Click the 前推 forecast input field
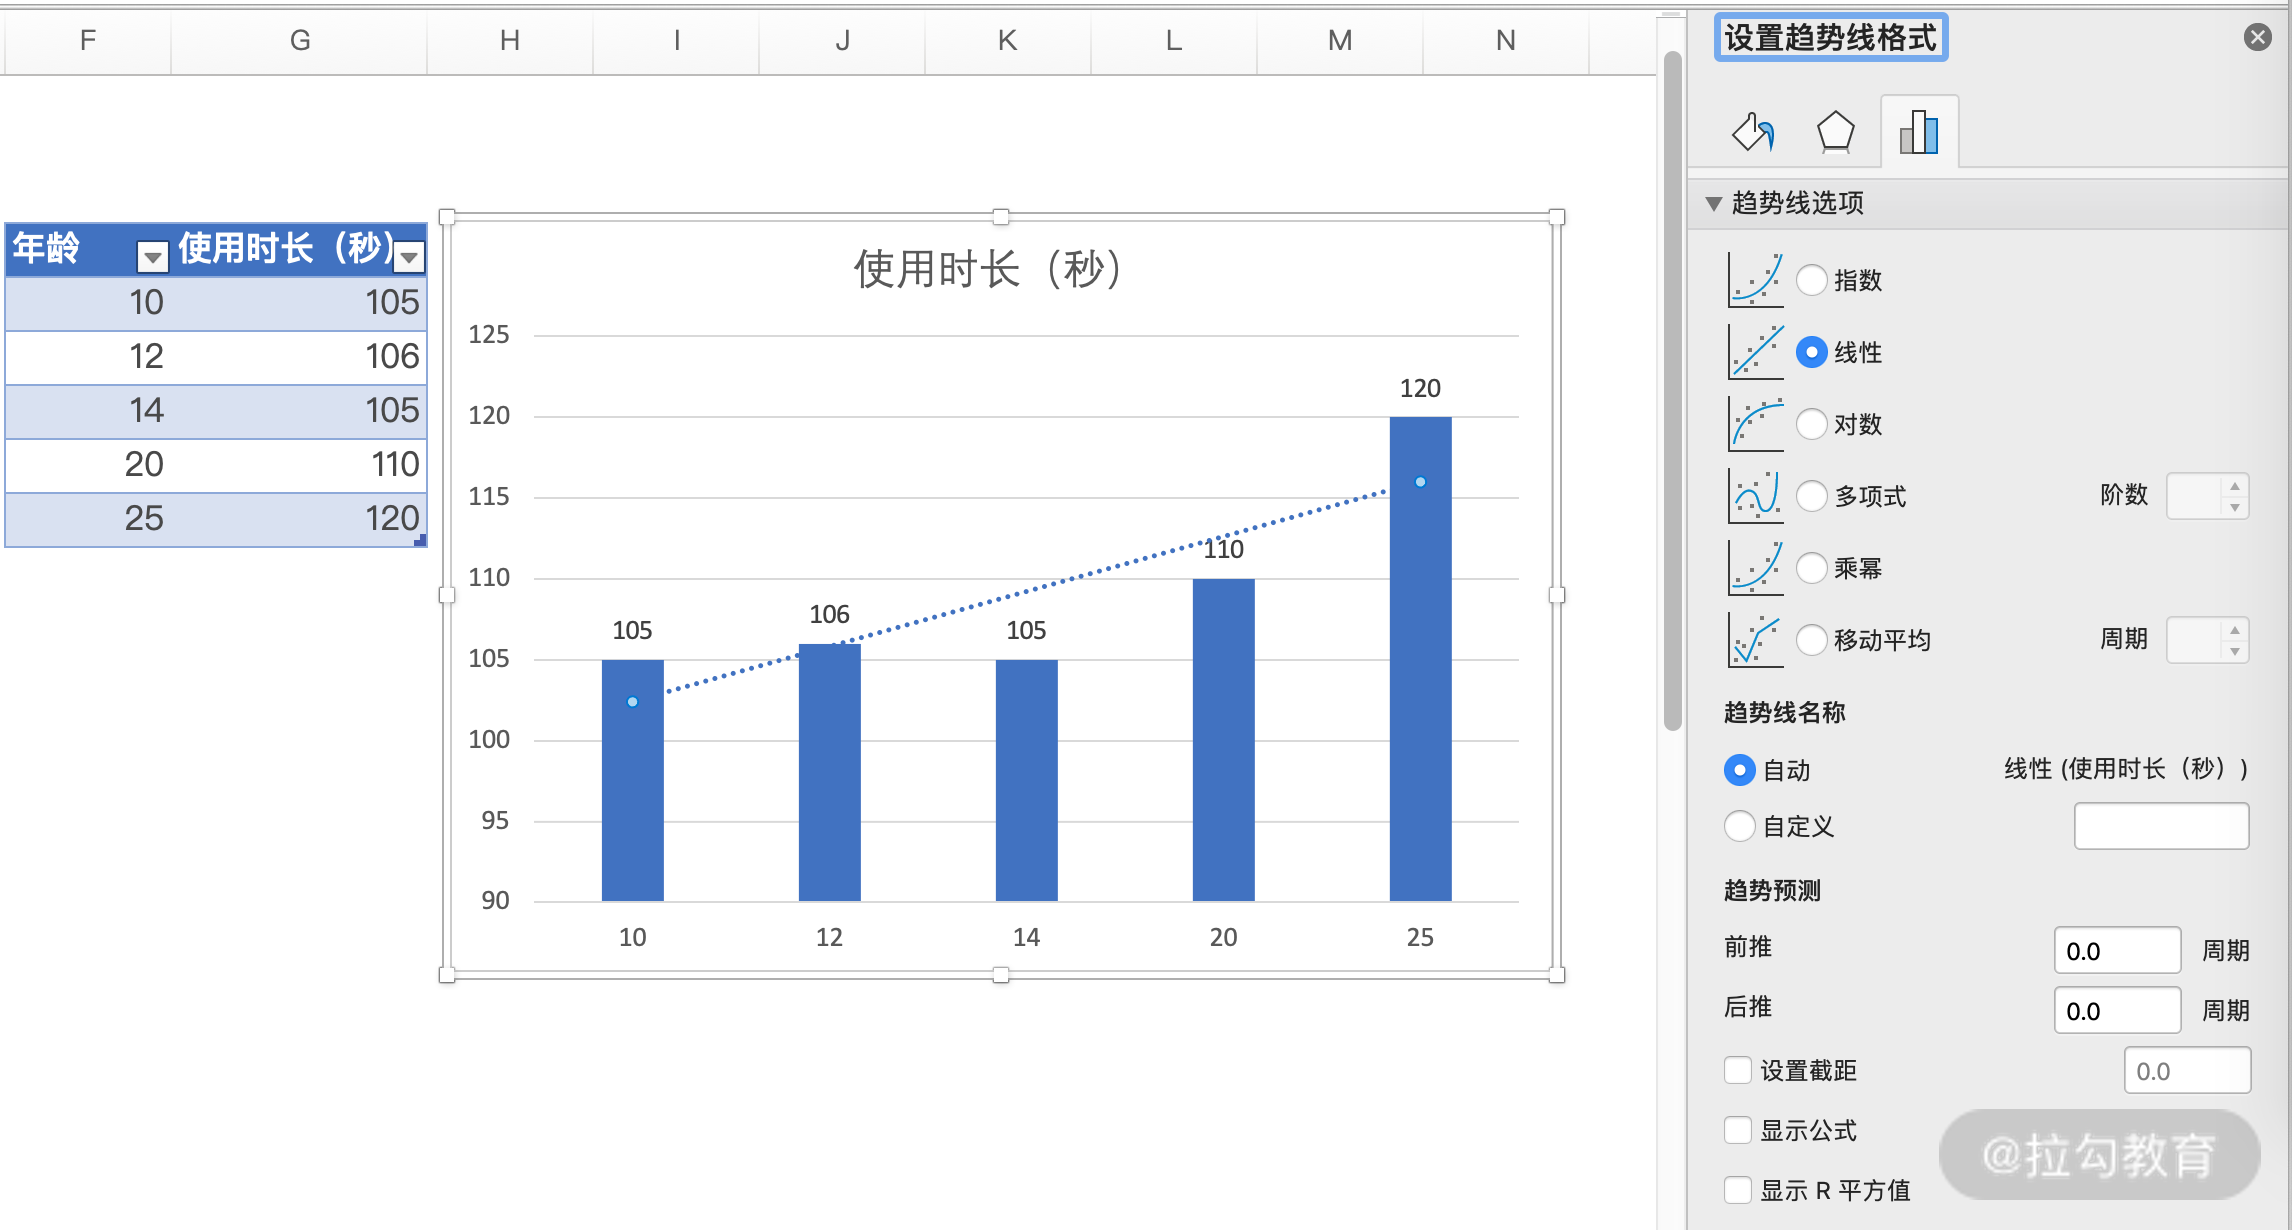Viewport: 2292px width, 1230px height. (x=2116, y=950)
